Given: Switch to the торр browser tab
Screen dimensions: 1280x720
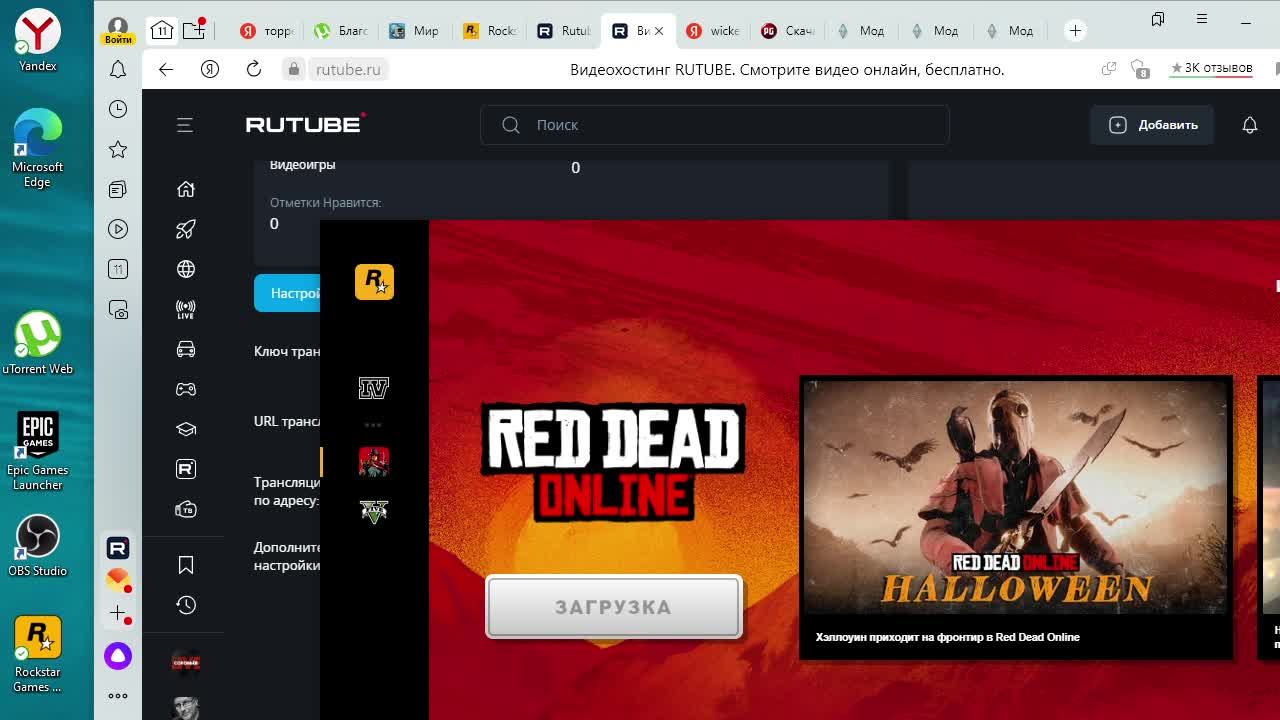Looking at the screenshot, I should [x=267, y=31].
